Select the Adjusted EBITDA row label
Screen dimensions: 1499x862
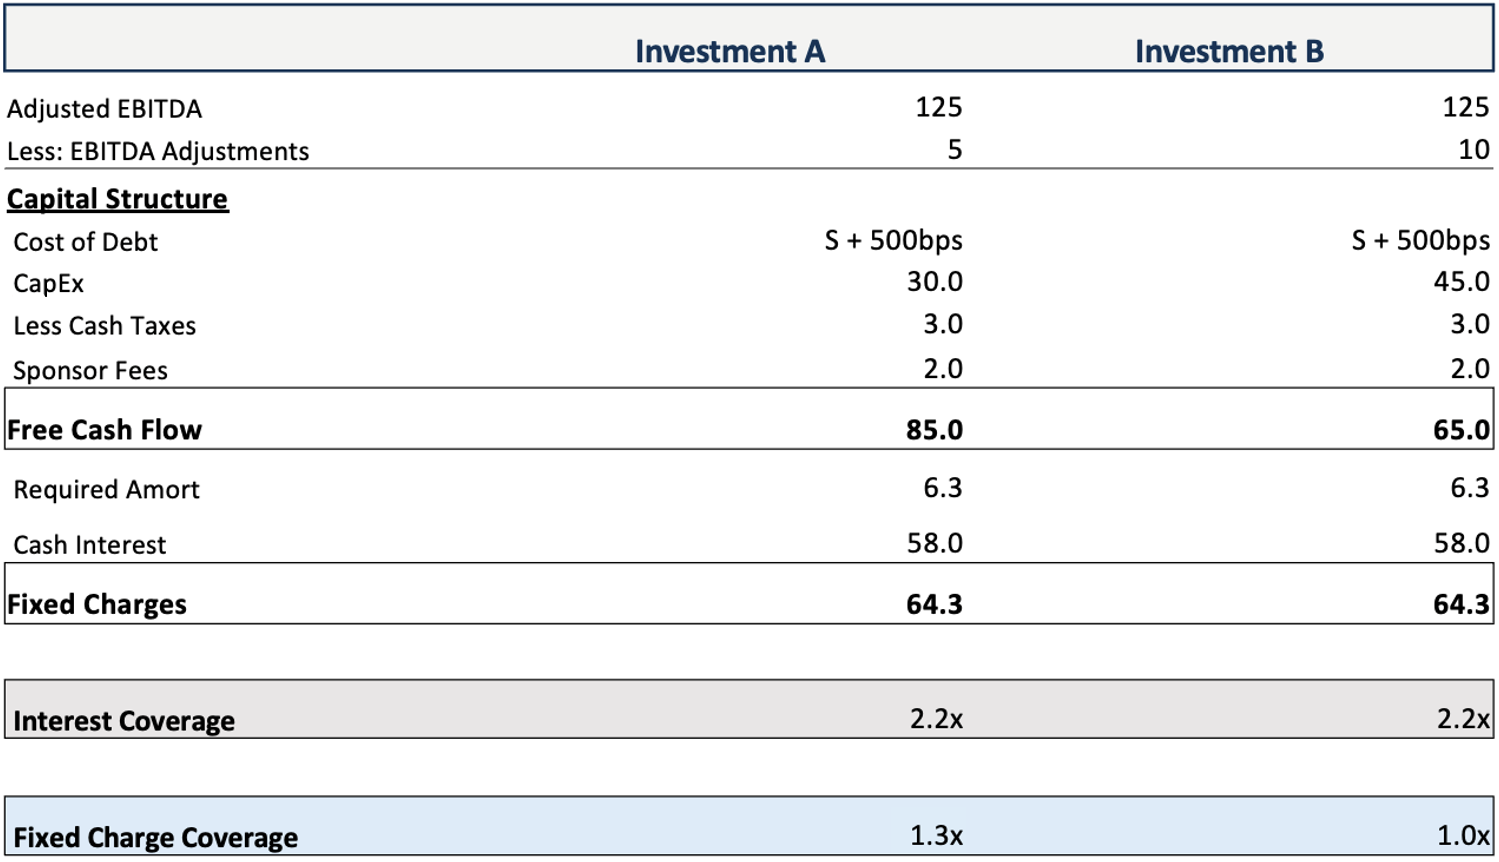pos(104,108)
